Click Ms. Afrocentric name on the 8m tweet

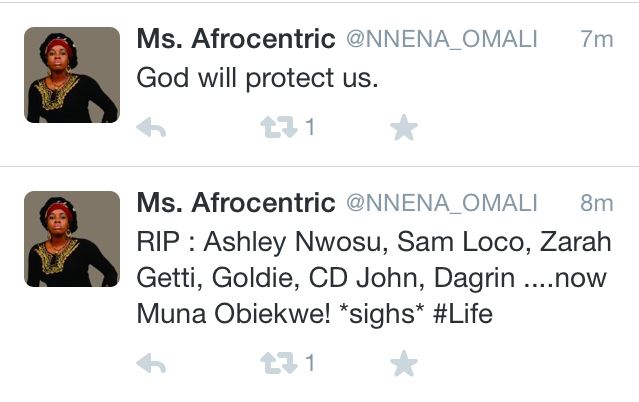pyautogui.click(x=235, y=203)
